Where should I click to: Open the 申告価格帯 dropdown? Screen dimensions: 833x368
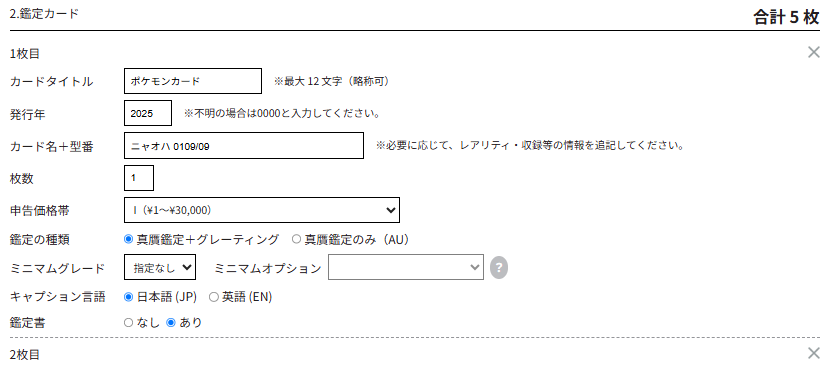(262, 210)
